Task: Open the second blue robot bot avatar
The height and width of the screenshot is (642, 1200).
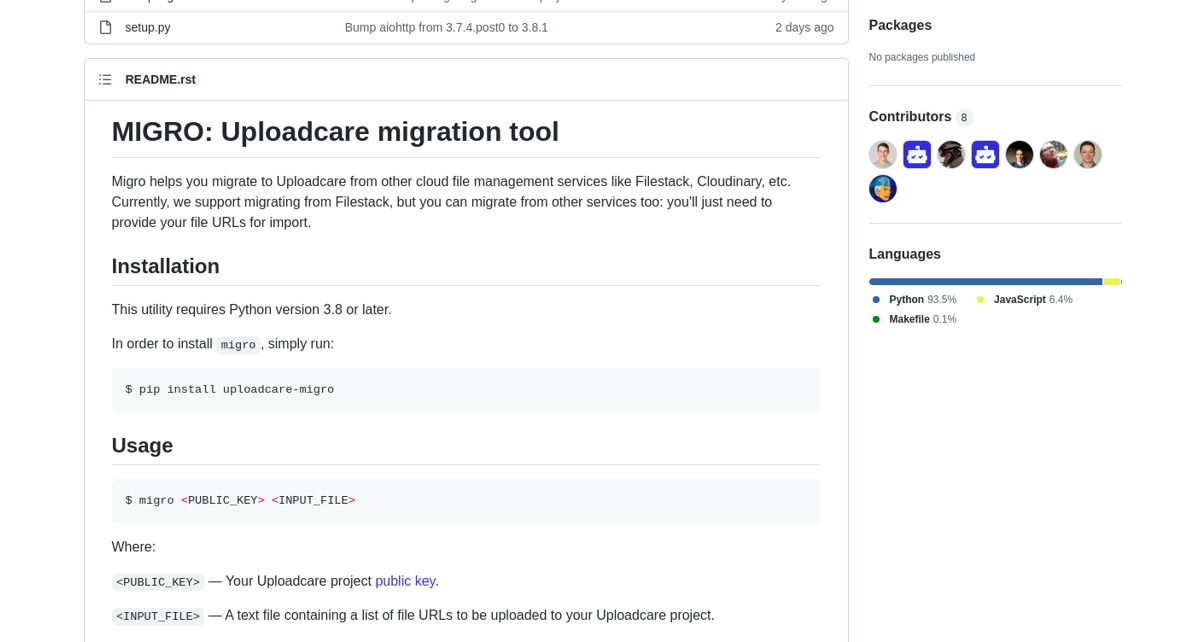Action: (x=985, y=154)
